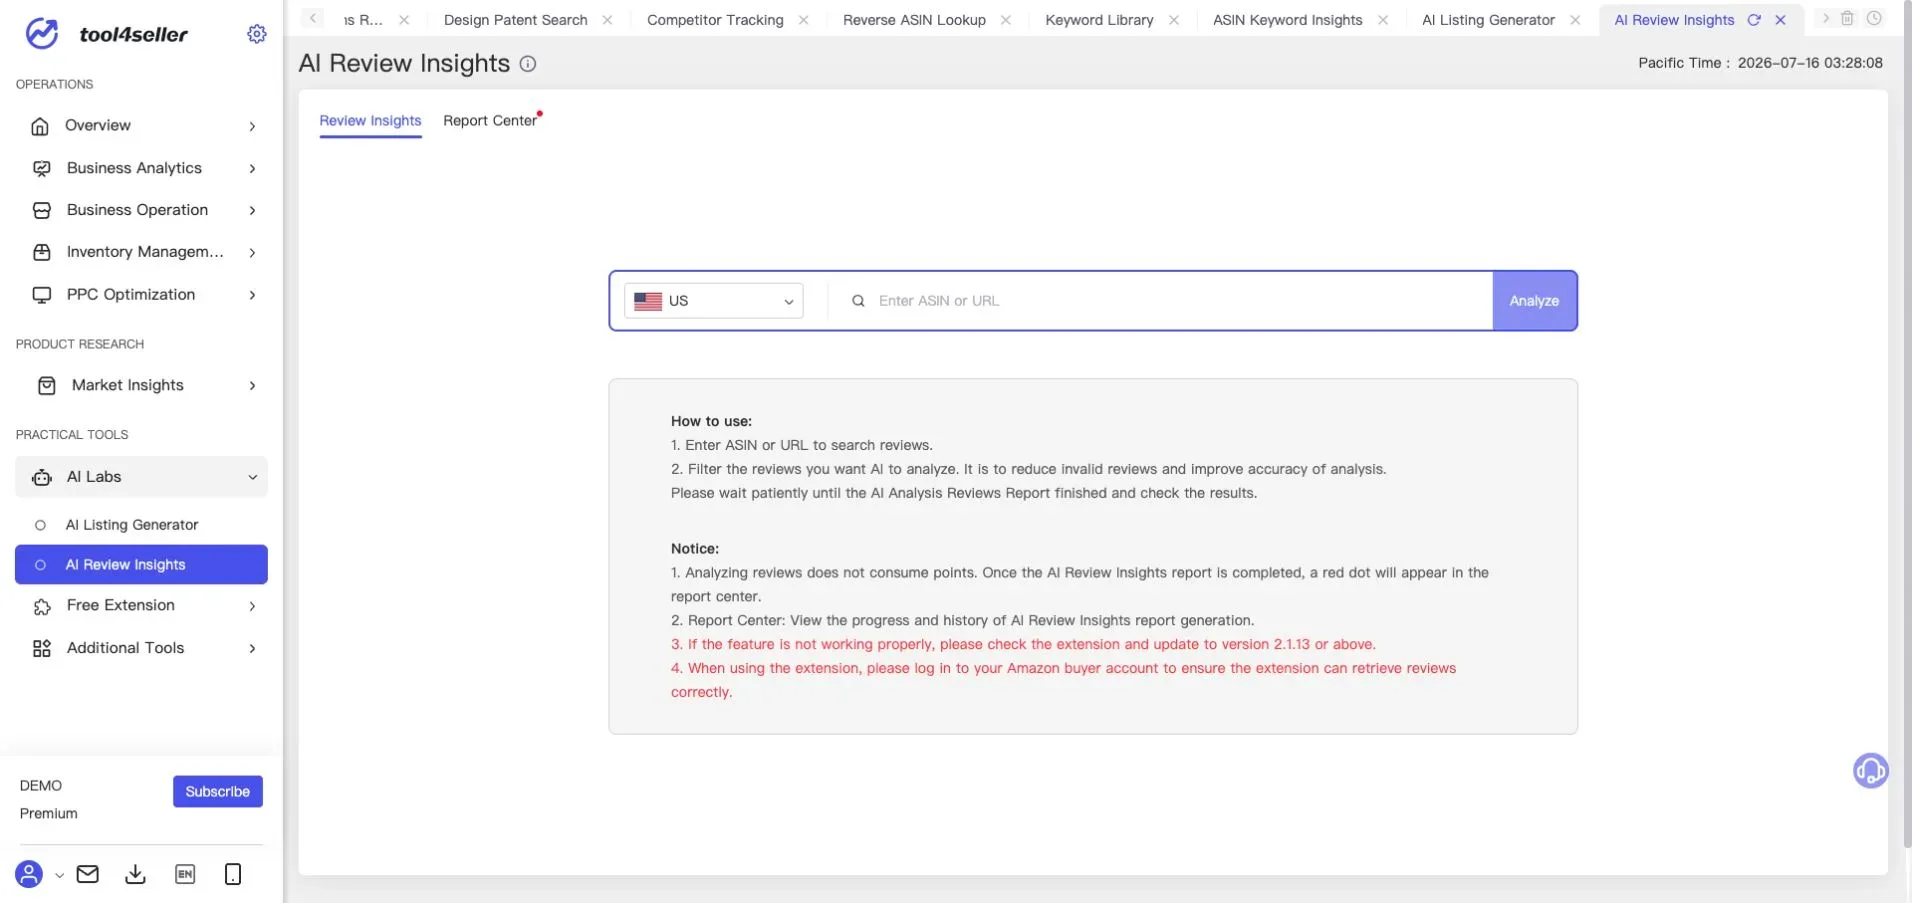Expand the Business Analytics menu
Screen dimensions: 1912x903
tap(252, 168)
